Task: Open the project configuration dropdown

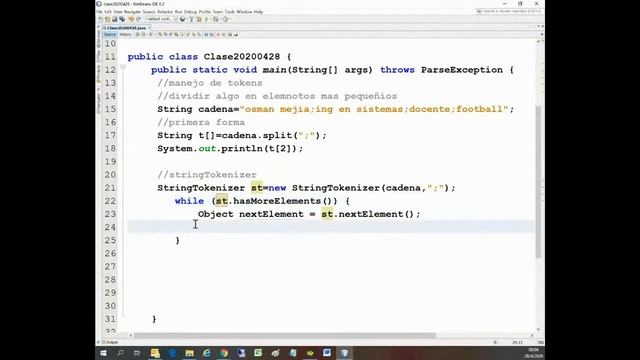Action: (x=162, y=19)
